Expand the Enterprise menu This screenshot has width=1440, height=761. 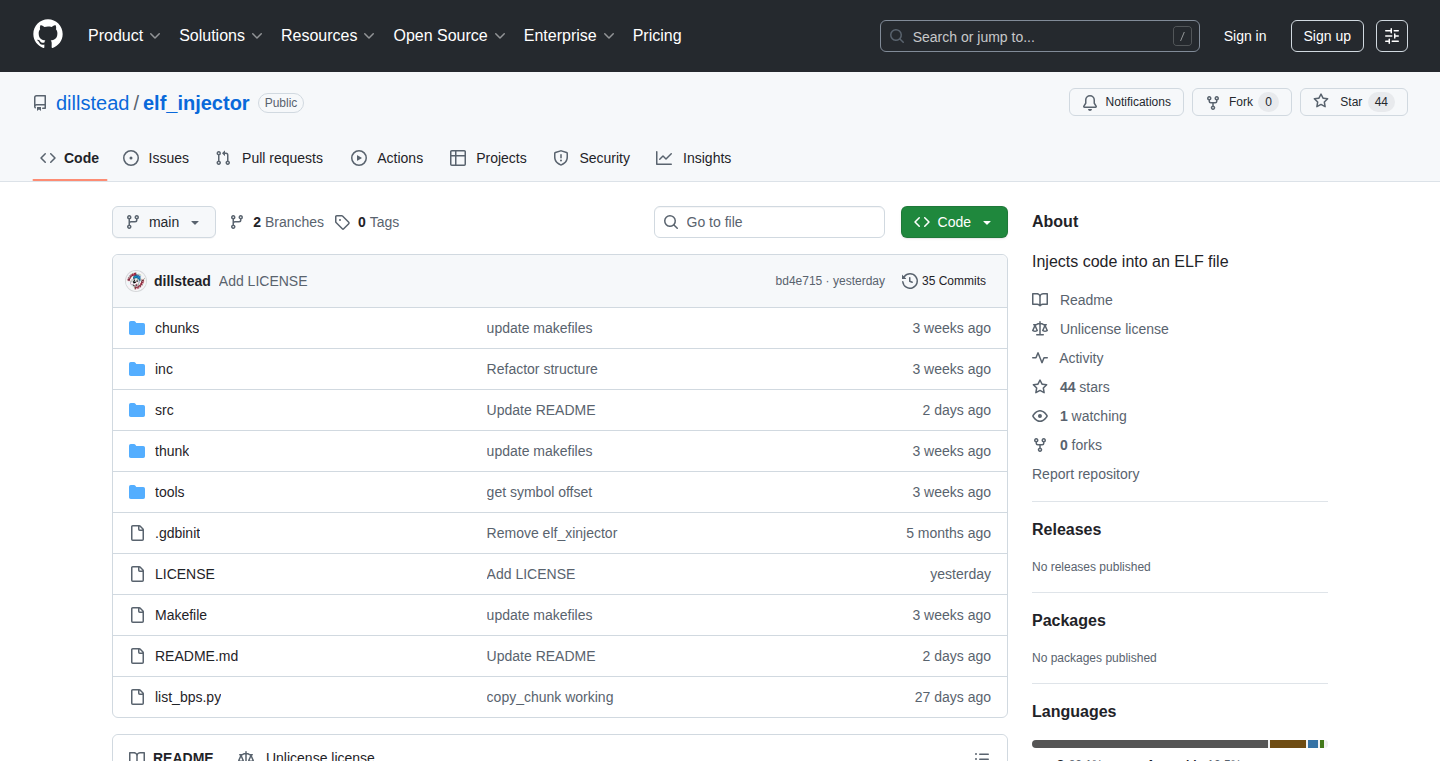[x=569, y=35]
